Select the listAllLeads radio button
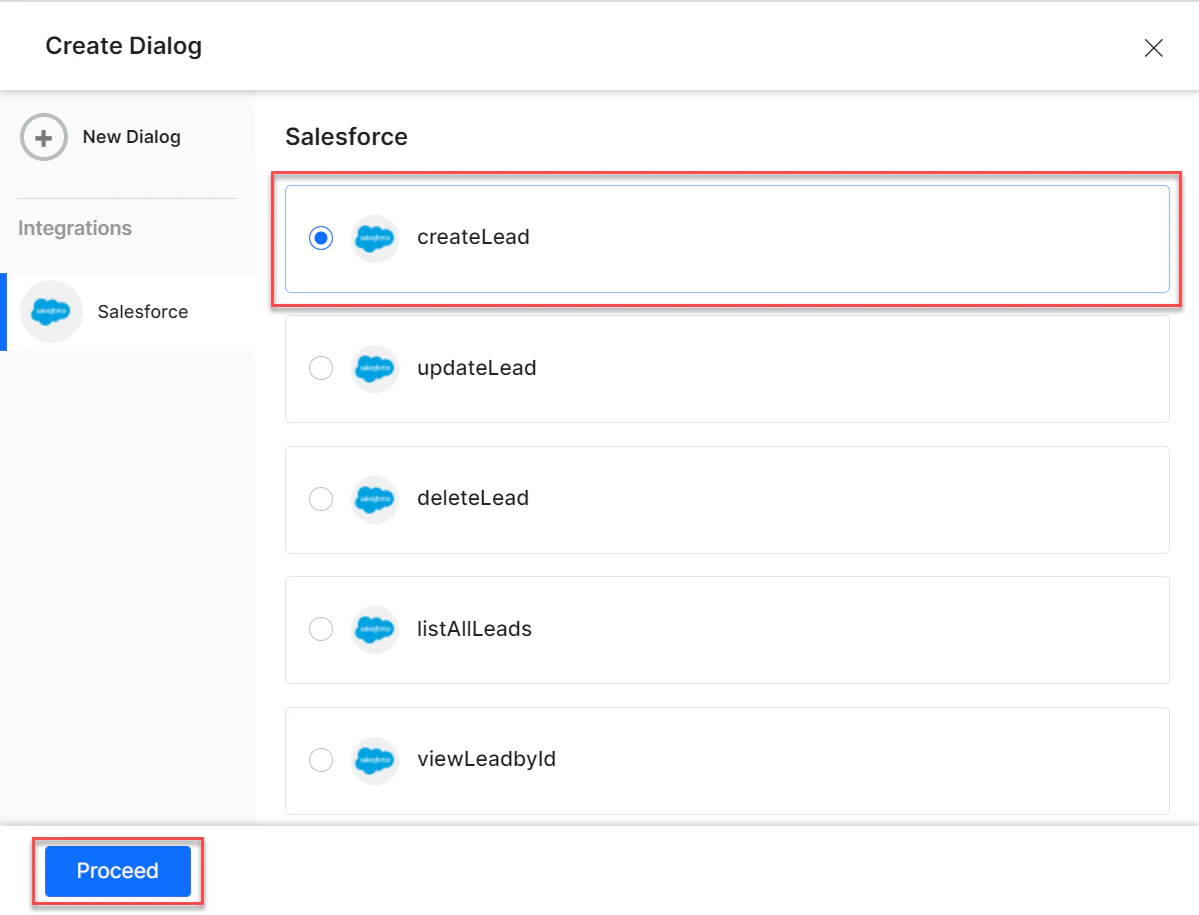 (x=321, y=629)
